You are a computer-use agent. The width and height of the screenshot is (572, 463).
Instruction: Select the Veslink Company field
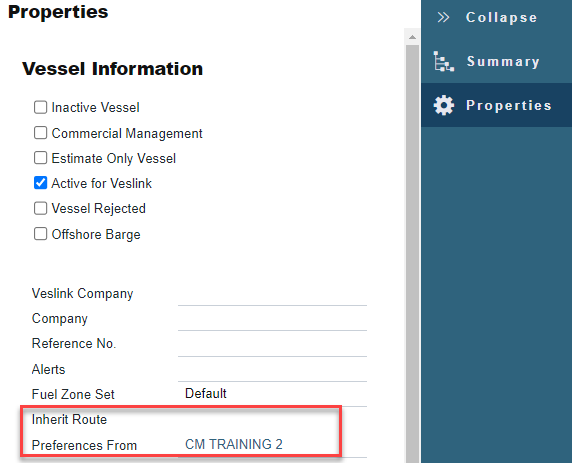click(272, 294)
